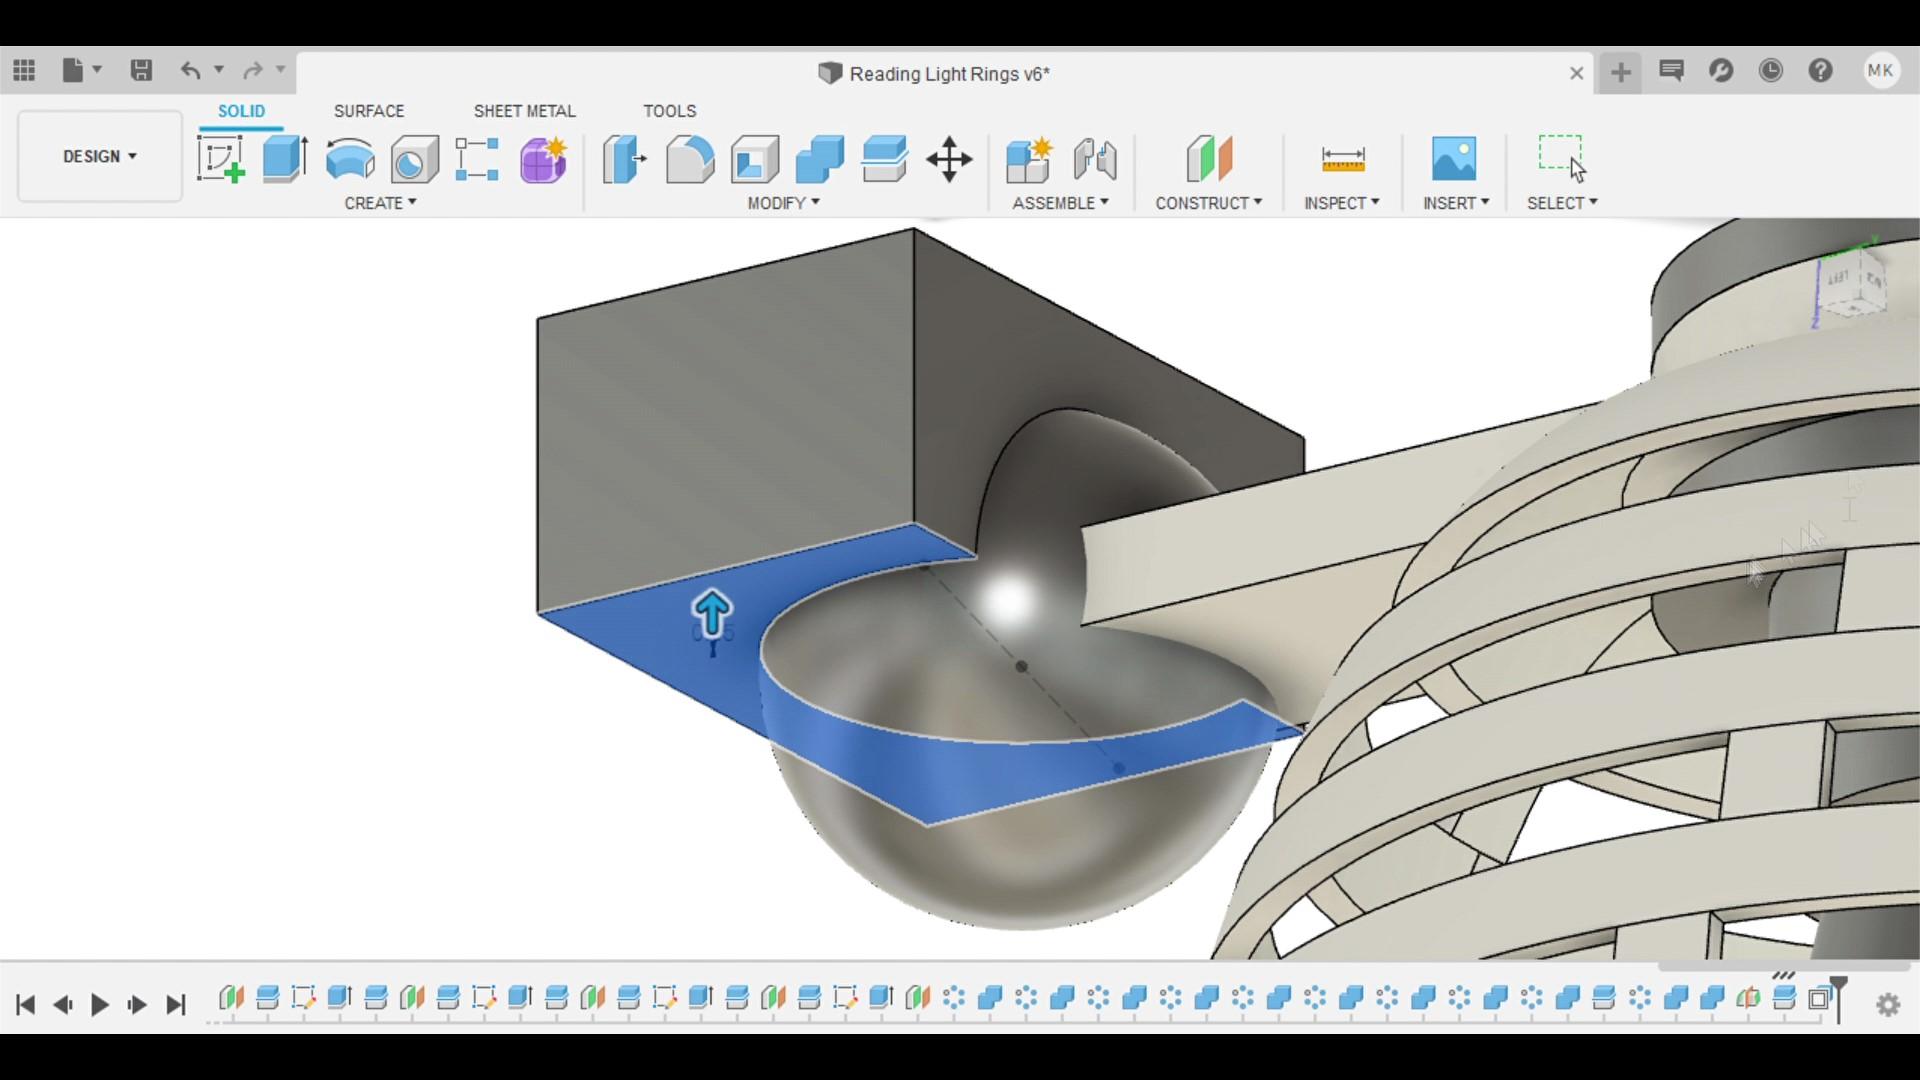The height and width of the screenshot is (1080, 1920).
Task: Click the Fillet tool icon
Action: click(689, 159)
